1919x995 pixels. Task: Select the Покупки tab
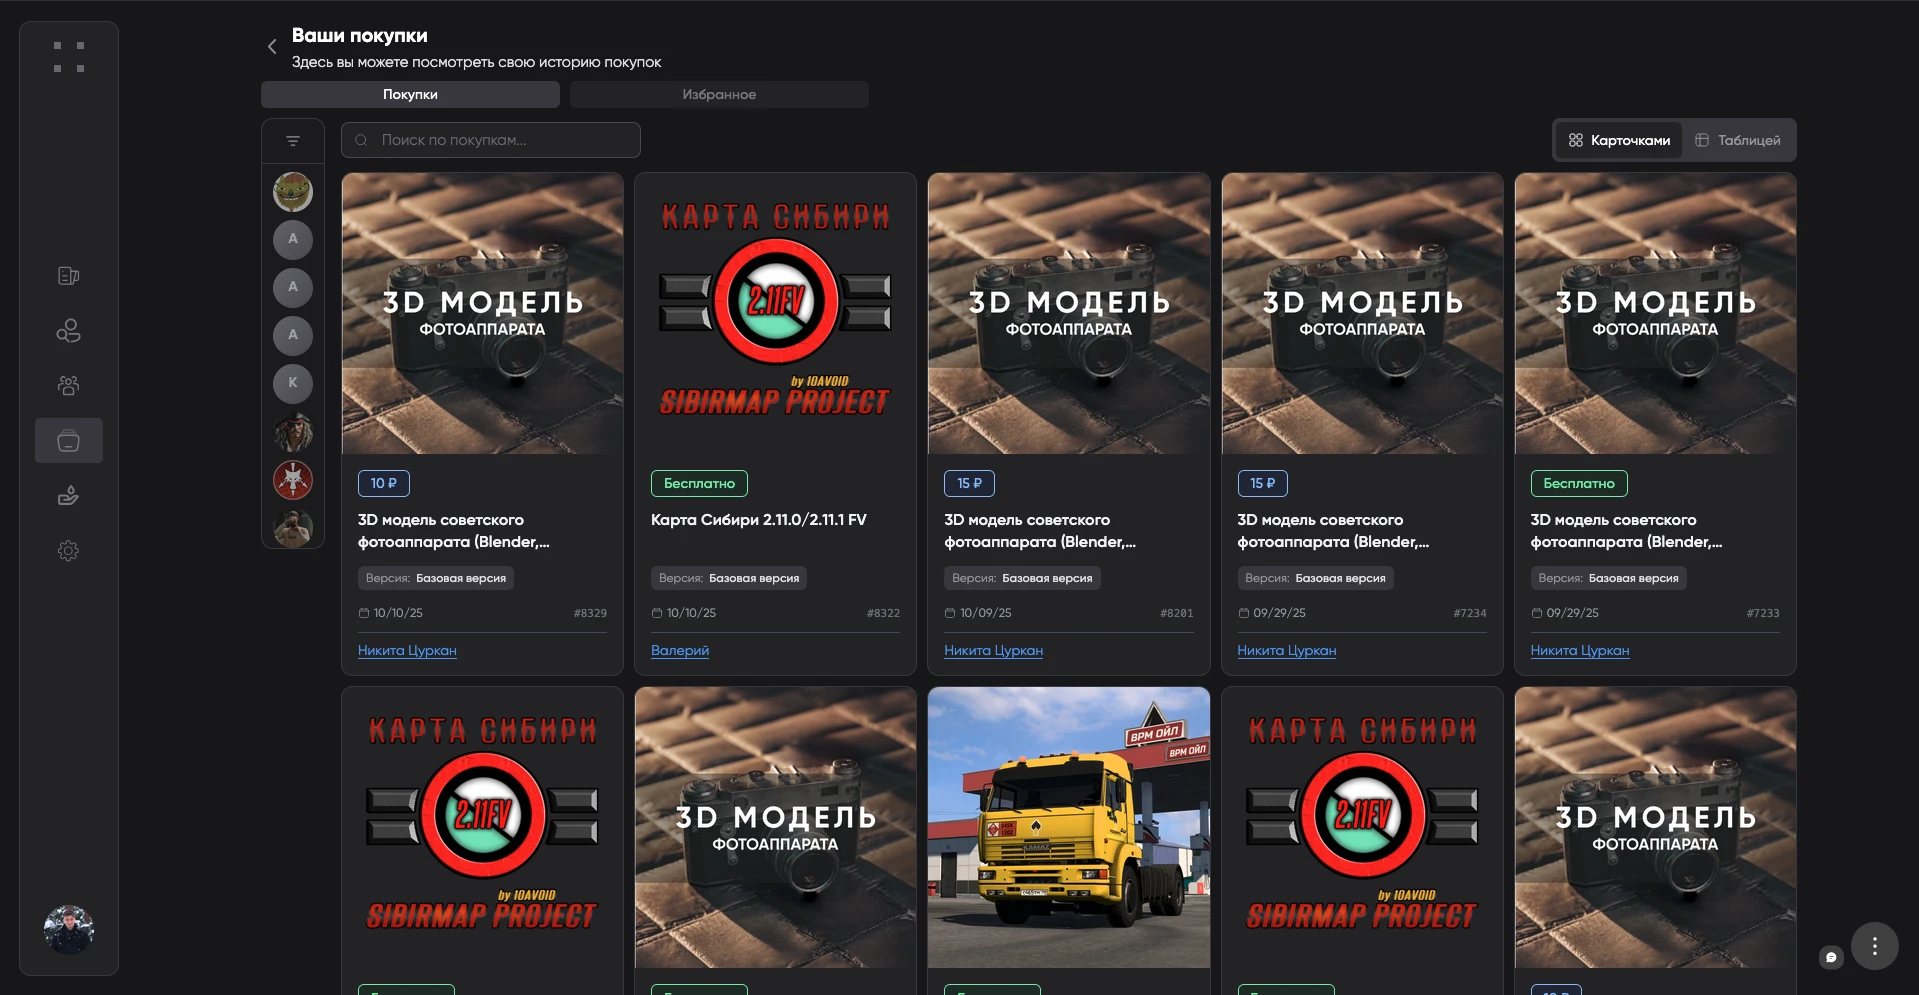click(410, 95)
